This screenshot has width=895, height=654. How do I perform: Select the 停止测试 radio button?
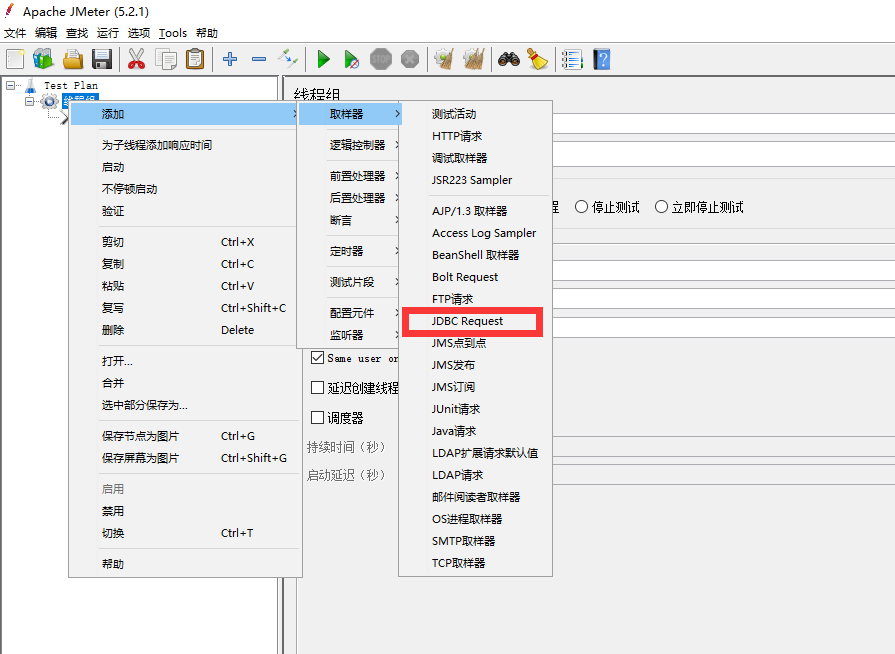[x=582, y=207]
